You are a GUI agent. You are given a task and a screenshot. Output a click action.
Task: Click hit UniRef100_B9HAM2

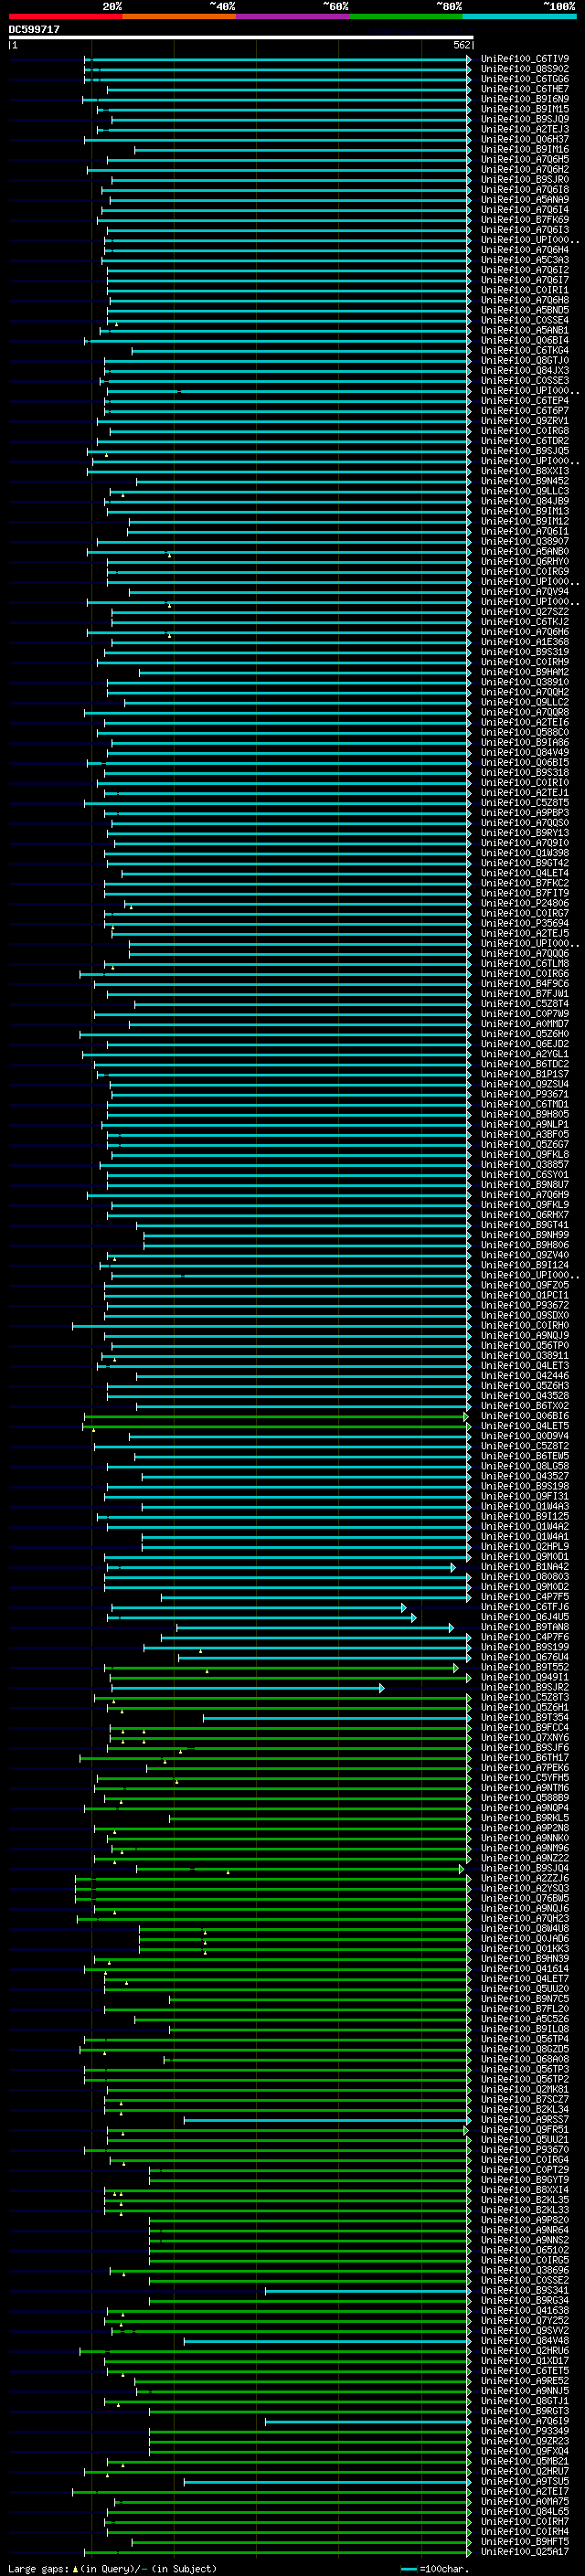click(524, 672)
